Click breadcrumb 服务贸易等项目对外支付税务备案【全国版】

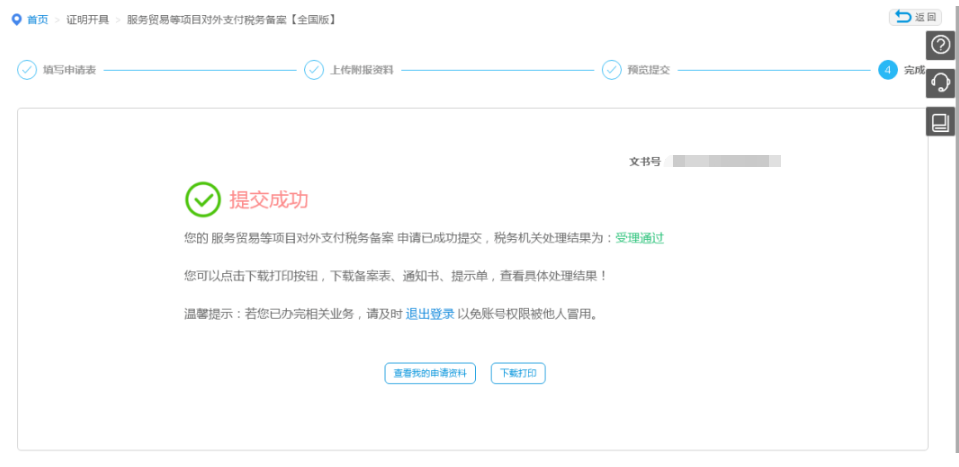click(232, 20)
